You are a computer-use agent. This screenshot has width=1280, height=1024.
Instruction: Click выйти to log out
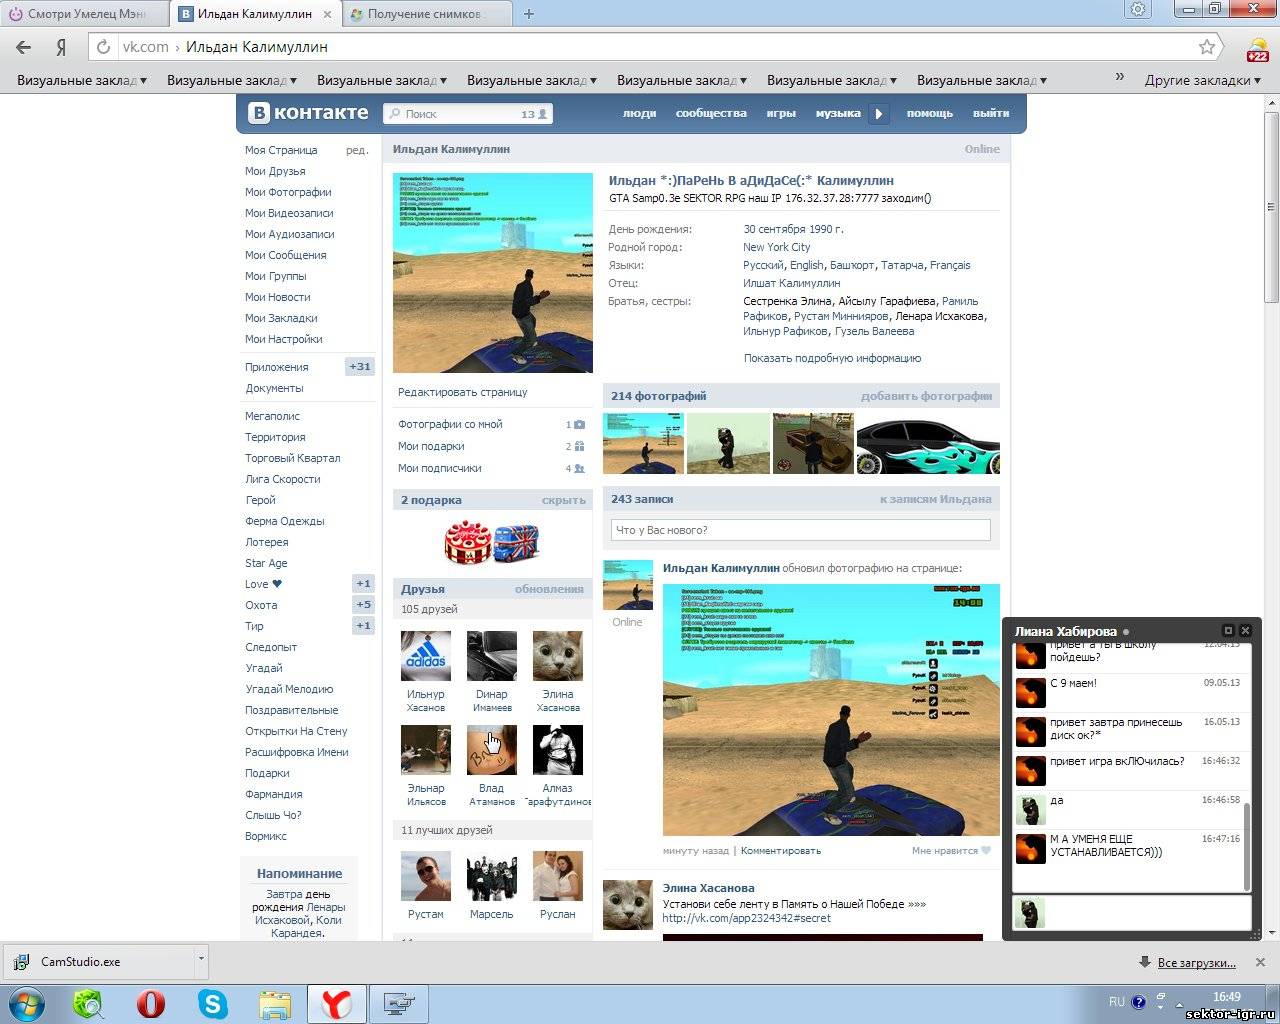pos(991,113)
